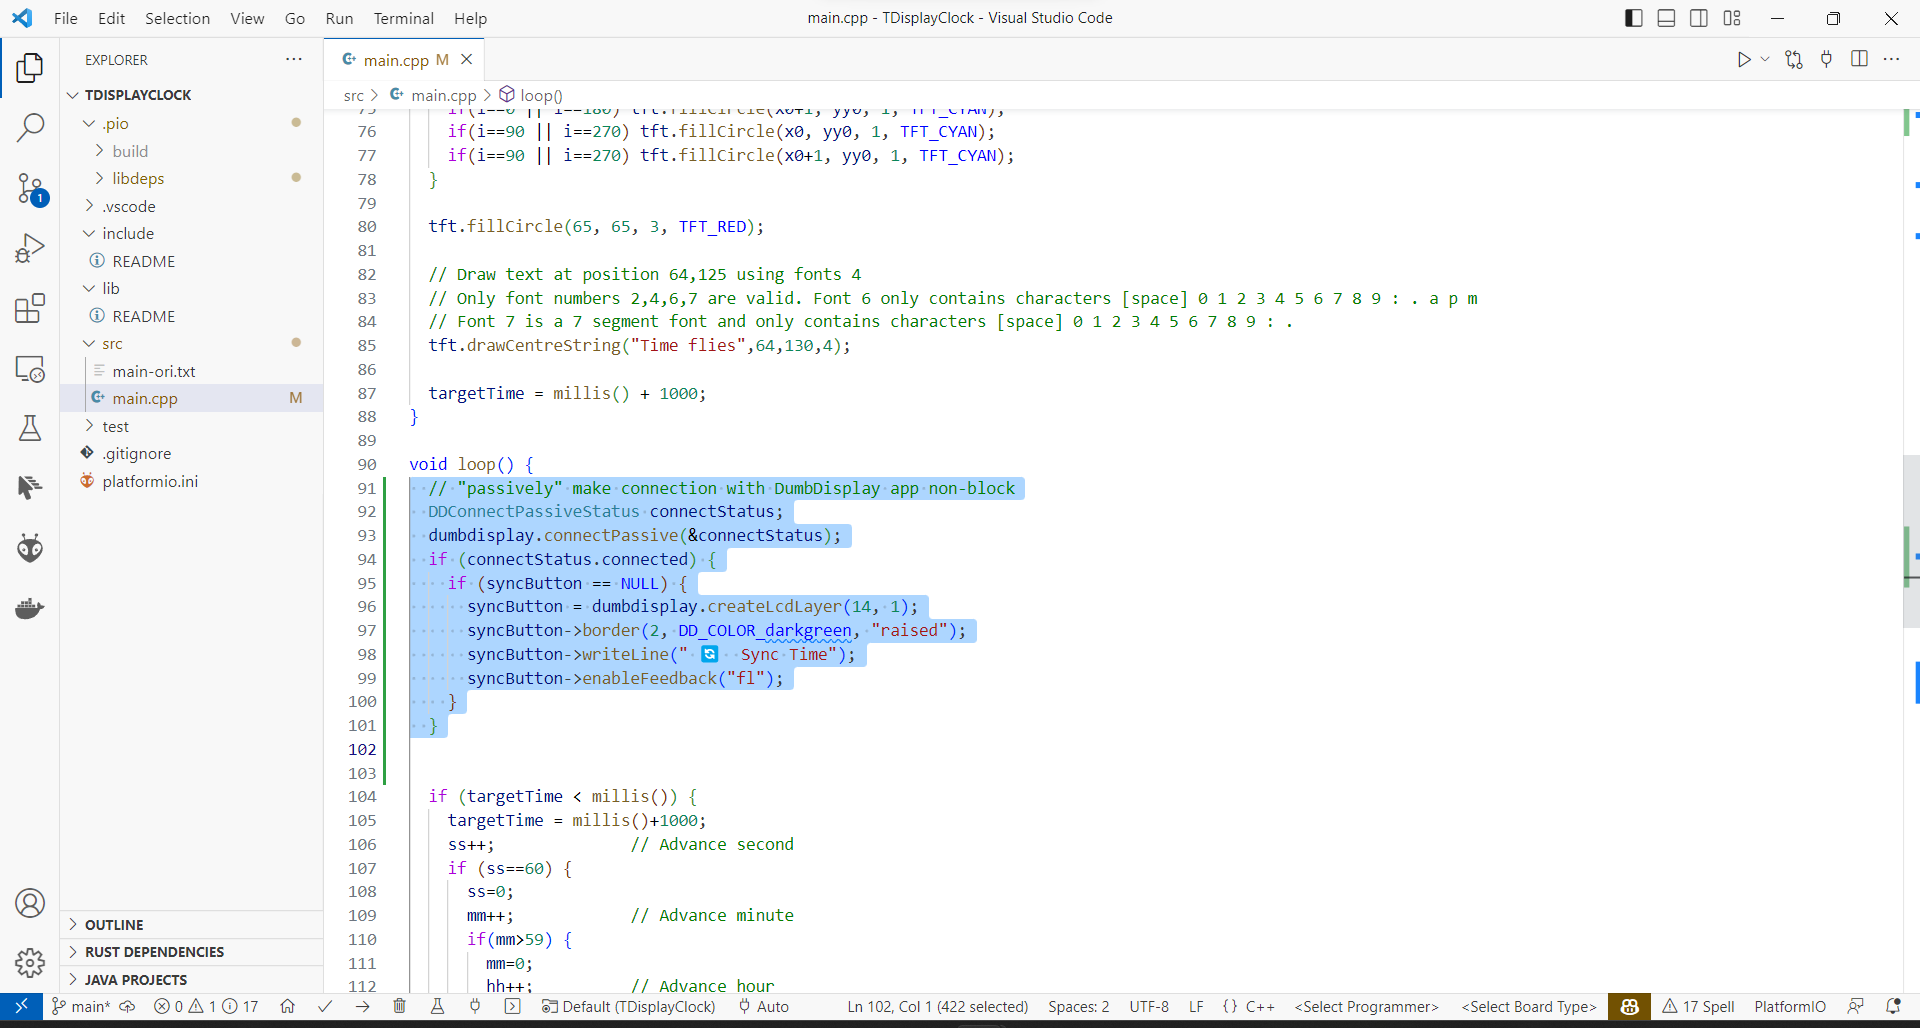Split the editor to the right
This screenshot has height=1028, width=1920.
(x=1859, y=59)
